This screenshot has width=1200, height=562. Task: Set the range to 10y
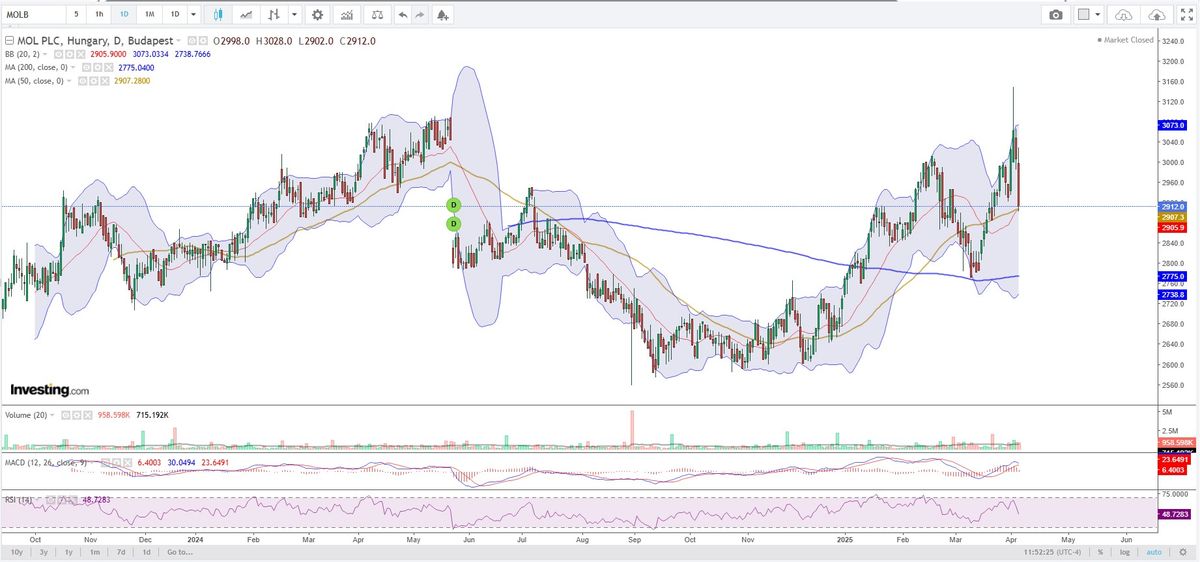[x=17, y=552]
